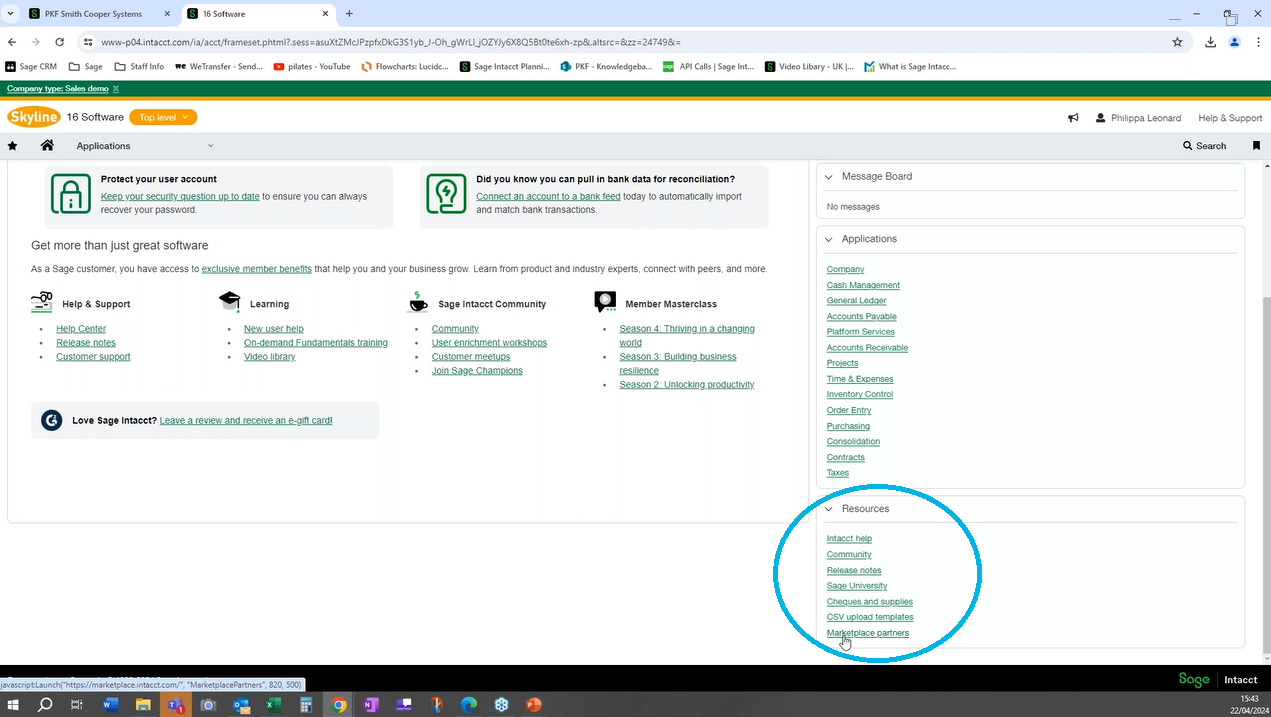Open Microsoft Edge from taskbar
The width and height of the screenshot is (1271, 717).
coord(469,705)
